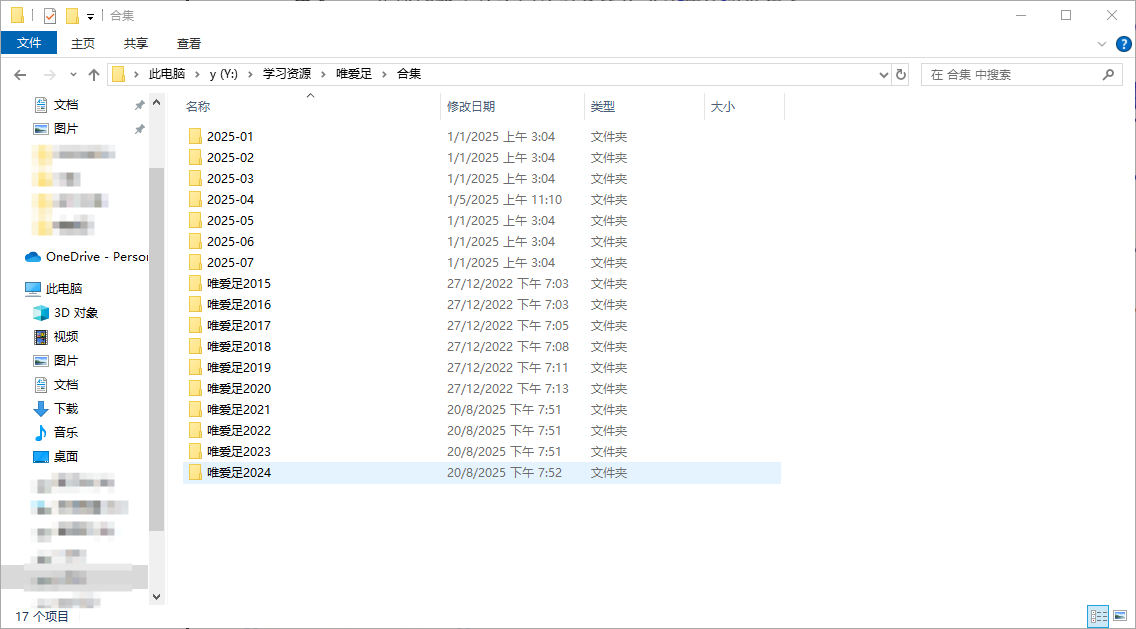Click the 2025-04 folder icon
Viewport: 1136px width, 629px height.
click(x=196, y=200)
